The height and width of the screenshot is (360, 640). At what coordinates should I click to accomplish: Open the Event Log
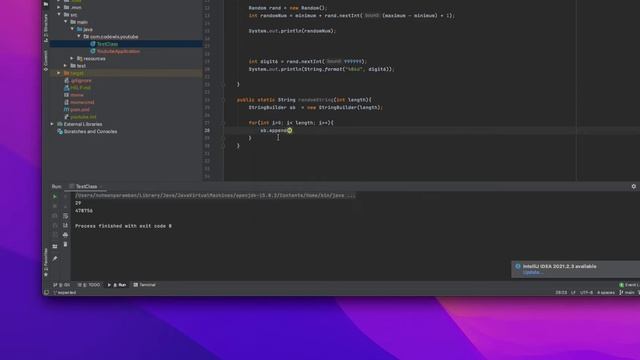629,285
